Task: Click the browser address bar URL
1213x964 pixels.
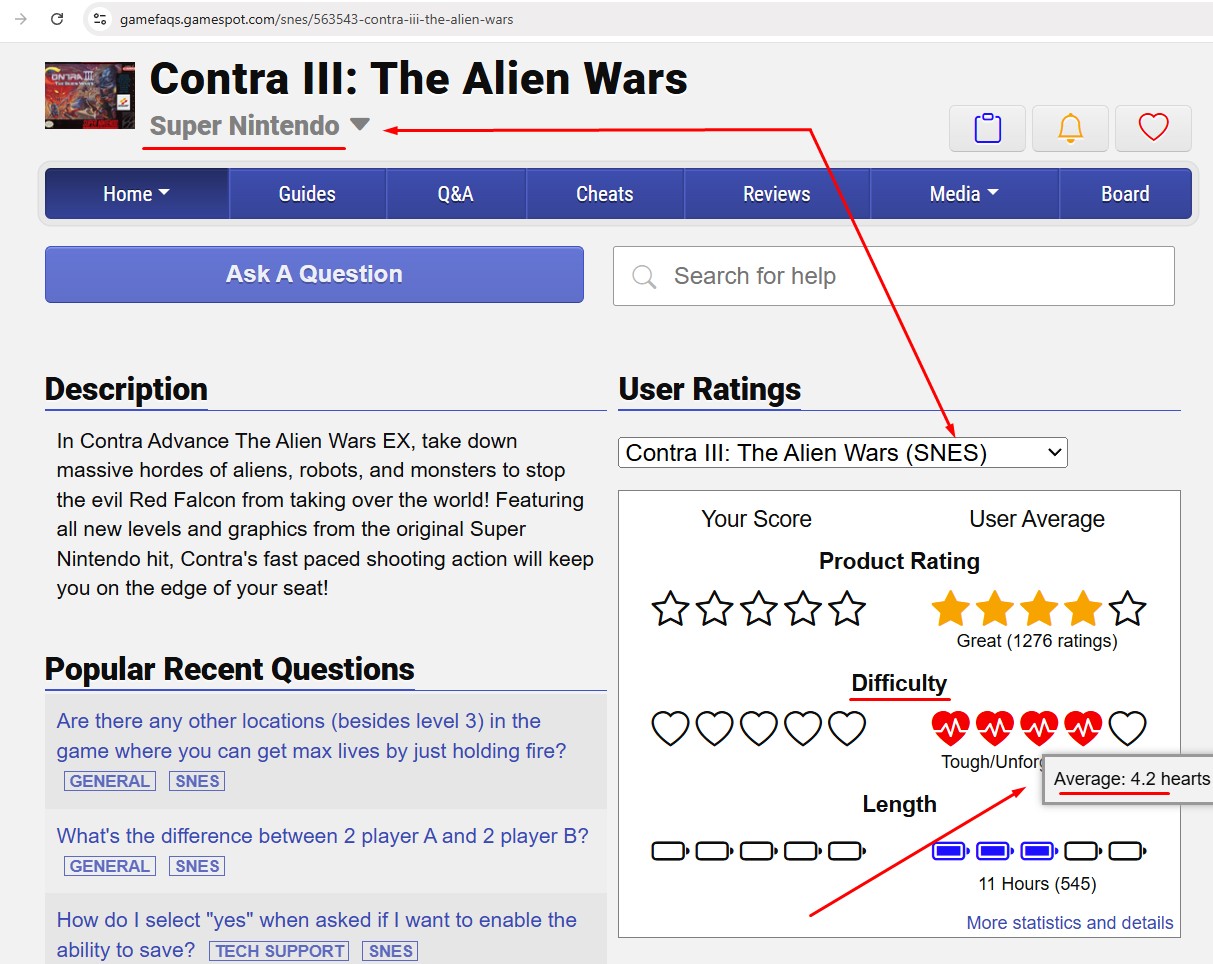Action: (317, 19)
